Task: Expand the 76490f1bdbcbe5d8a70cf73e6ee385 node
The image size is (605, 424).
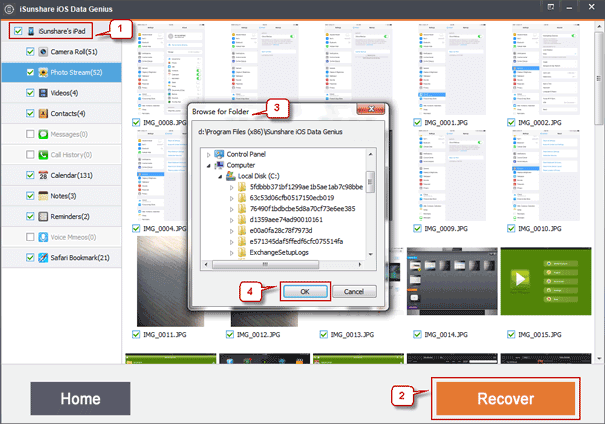Action: (x=232, y=209)
